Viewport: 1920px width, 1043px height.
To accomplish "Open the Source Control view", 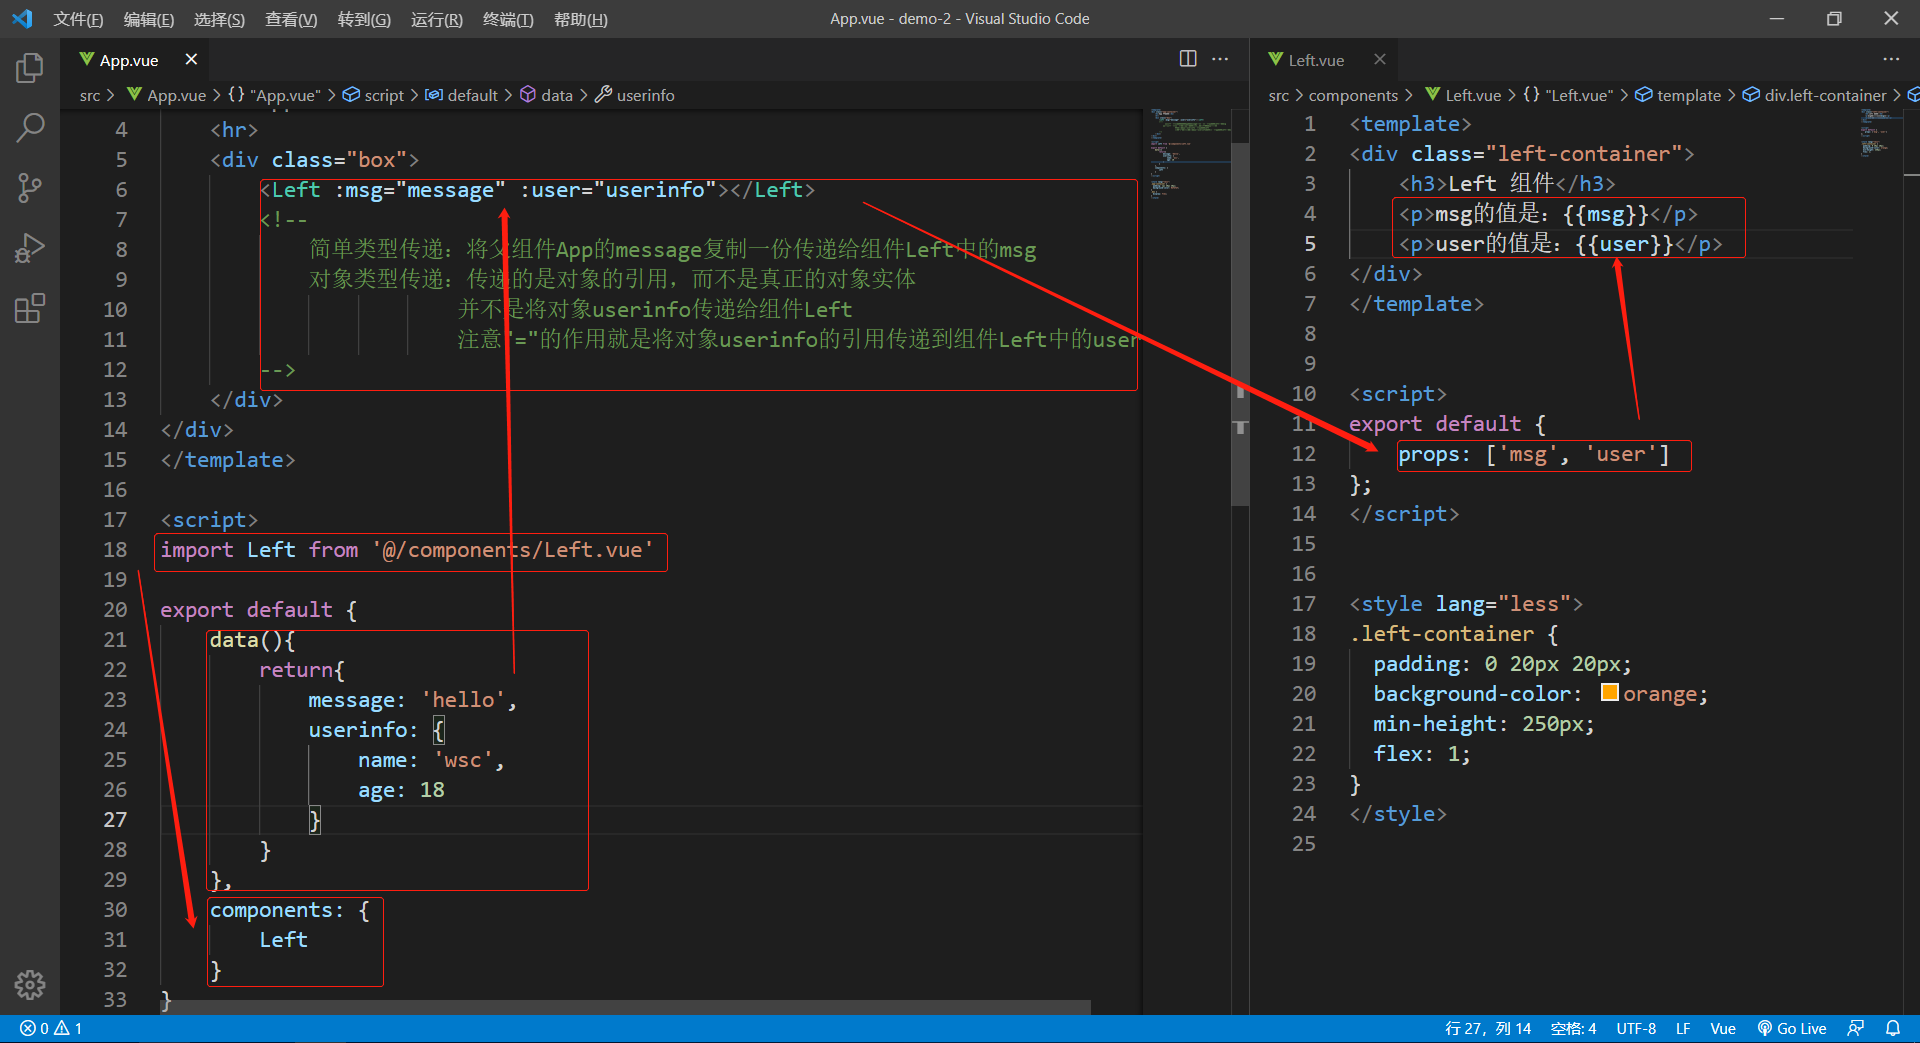I will [x=30, y=188].
